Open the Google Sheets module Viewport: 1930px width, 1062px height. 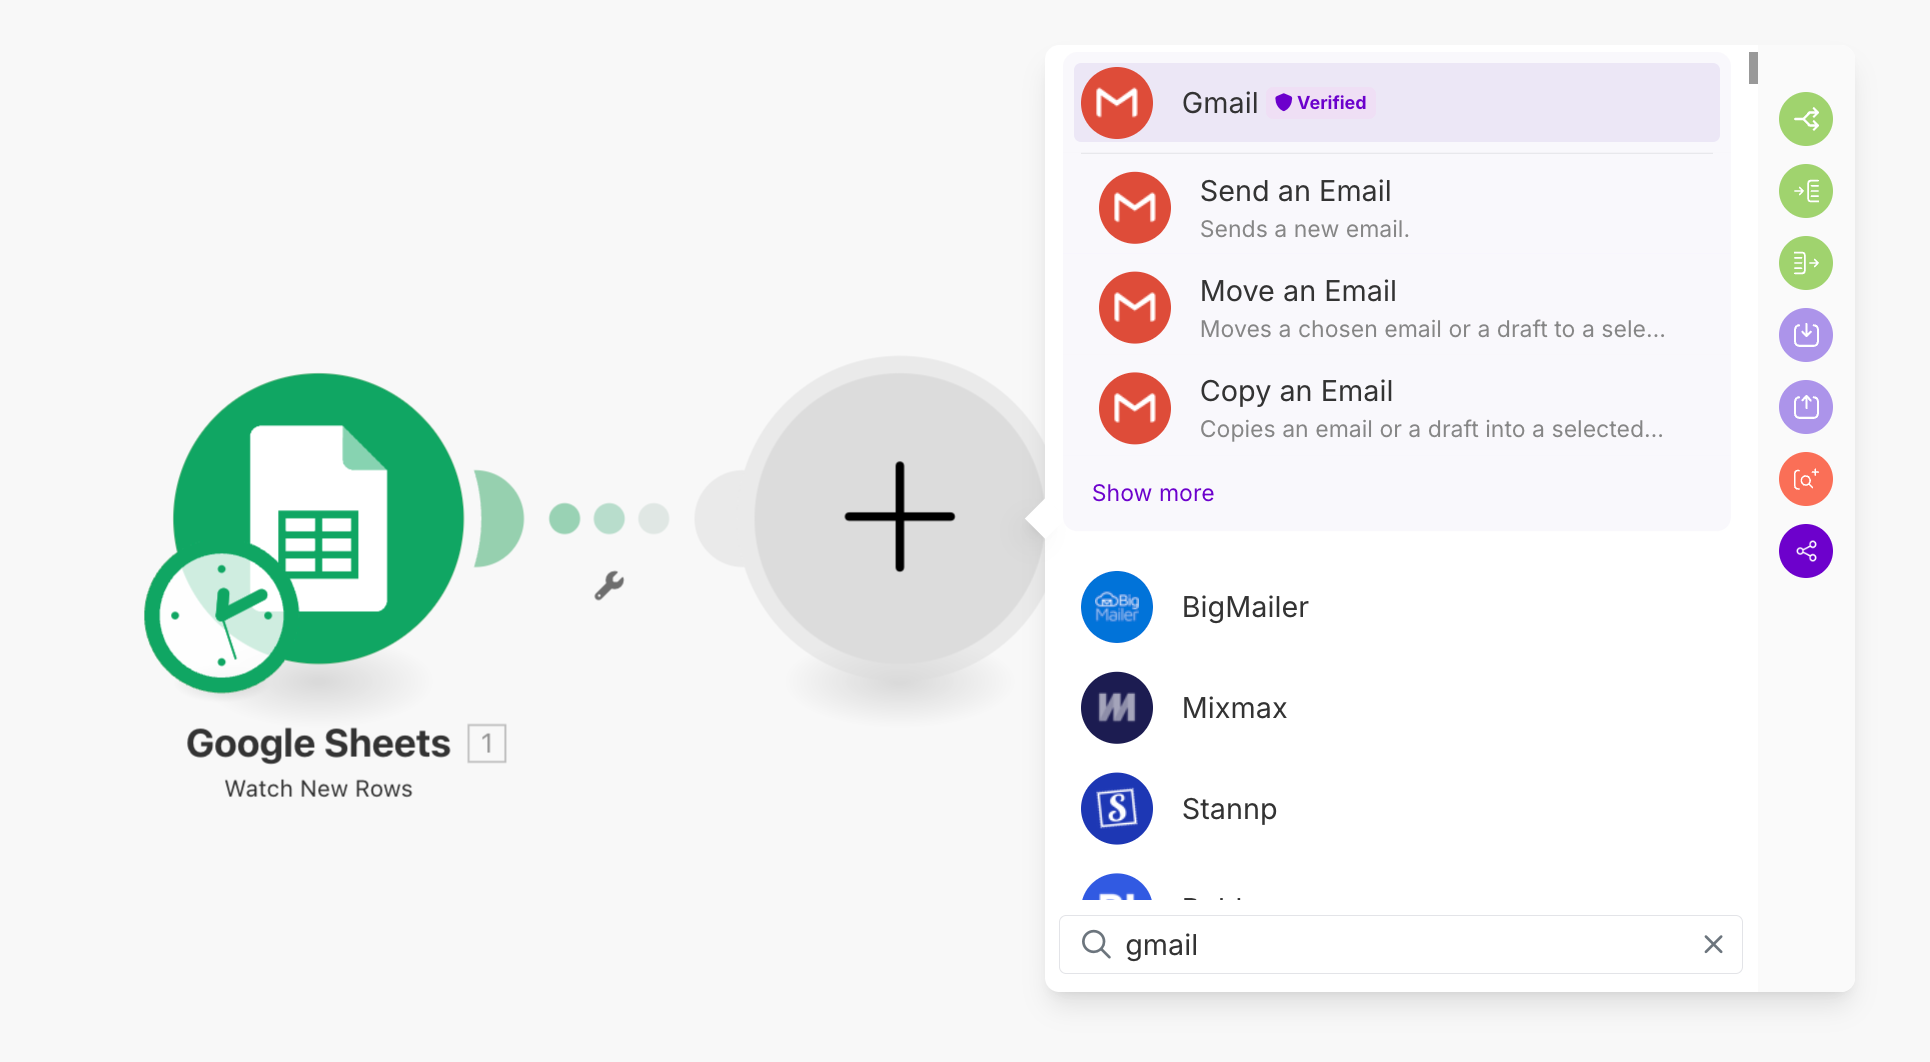tap(318, 518)
